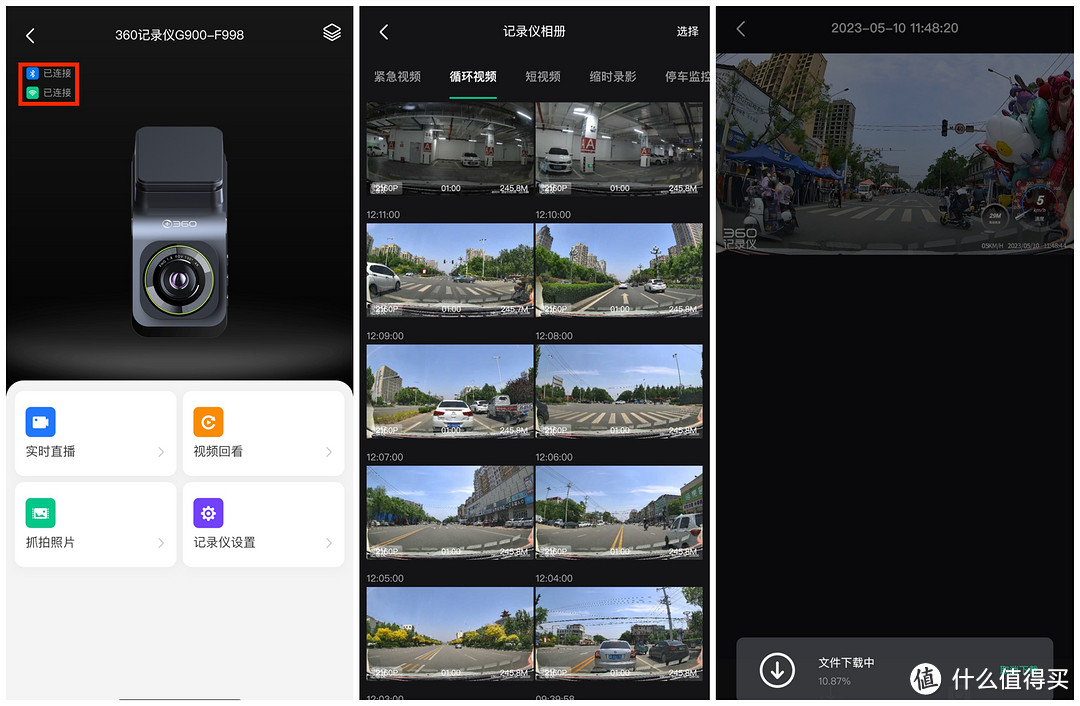Expand the chevron next to 视频回看

[328, 452]
